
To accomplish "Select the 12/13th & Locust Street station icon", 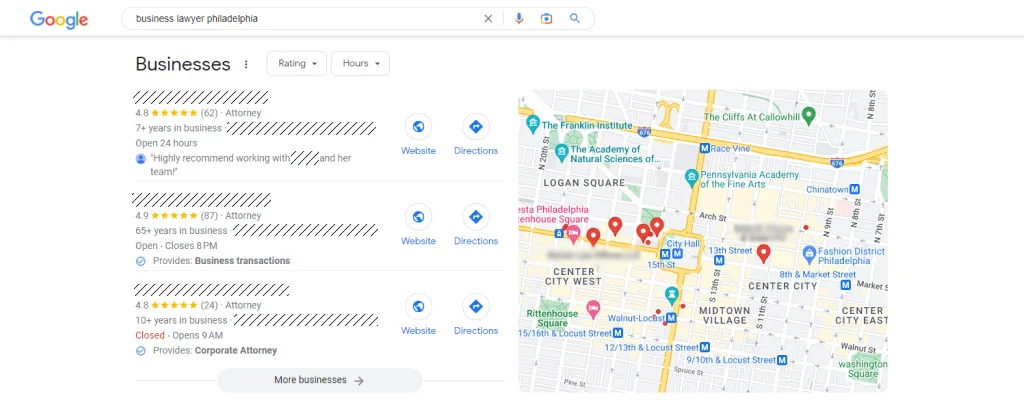I will pyautogui.click(x=705, y=348).
